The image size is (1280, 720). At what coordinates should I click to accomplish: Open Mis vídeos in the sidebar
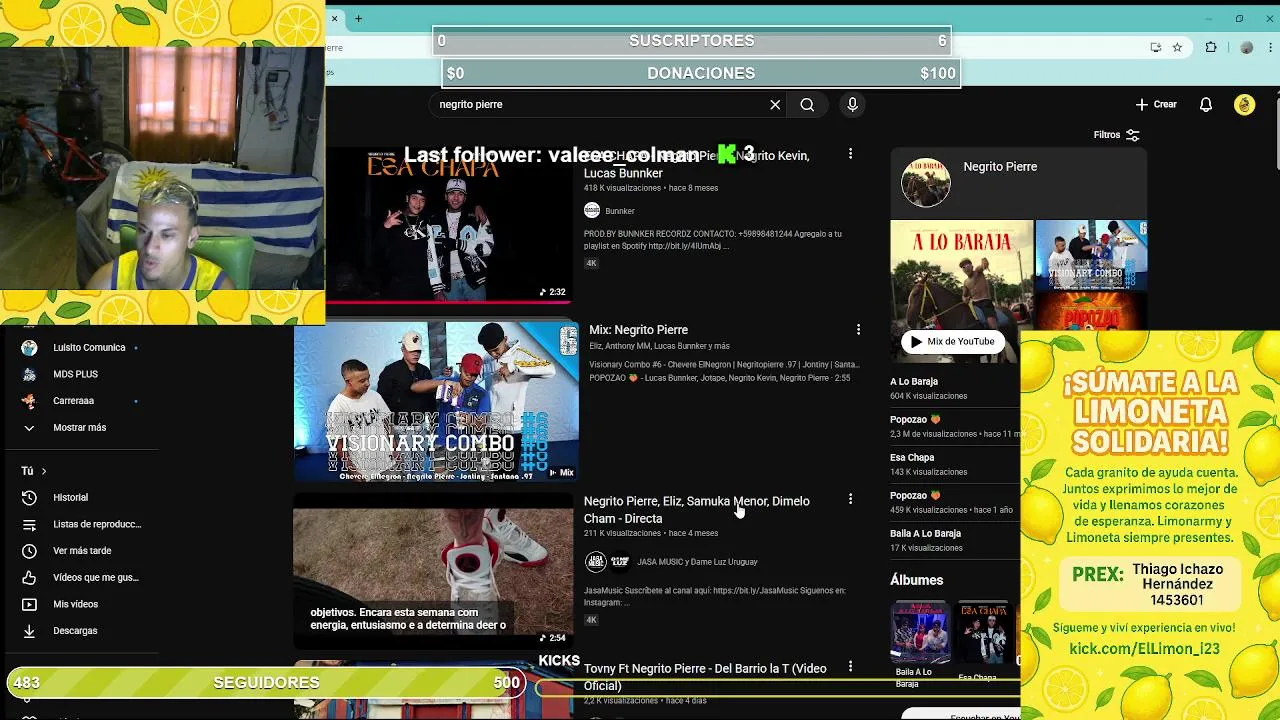click(75, 604)
